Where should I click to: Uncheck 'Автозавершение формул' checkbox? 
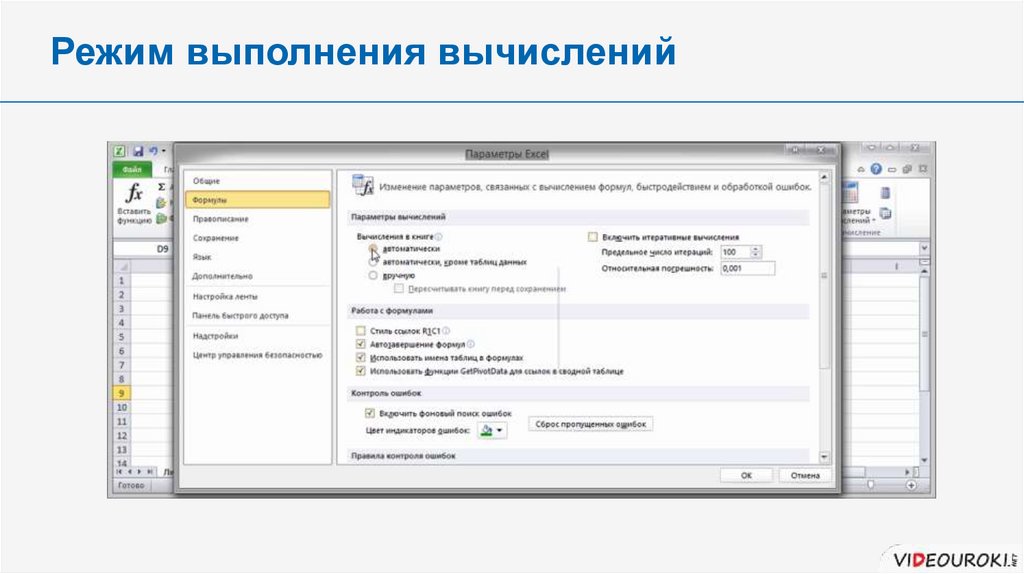tap(360, 344)
